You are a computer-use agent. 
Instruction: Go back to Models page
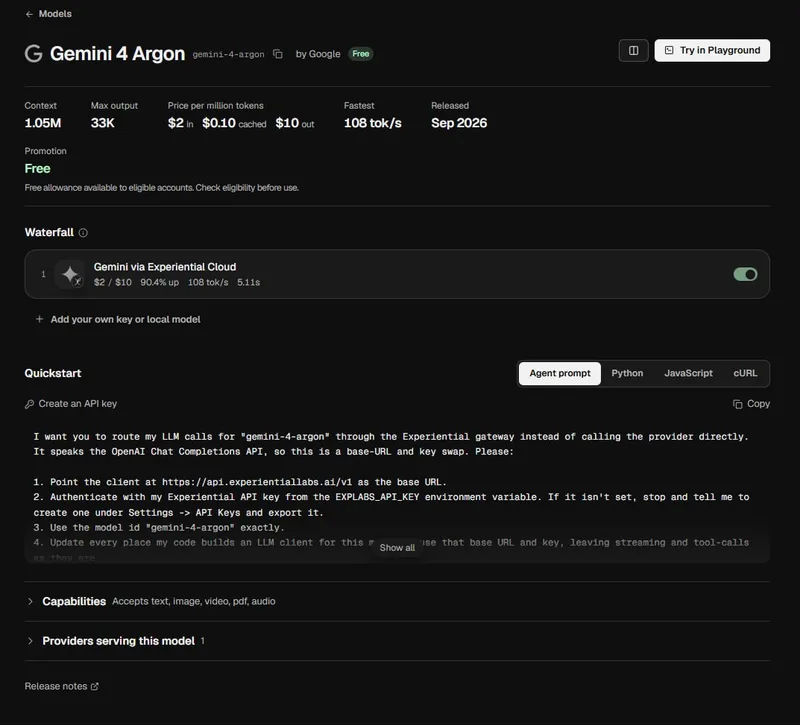[x=48, y=14]
